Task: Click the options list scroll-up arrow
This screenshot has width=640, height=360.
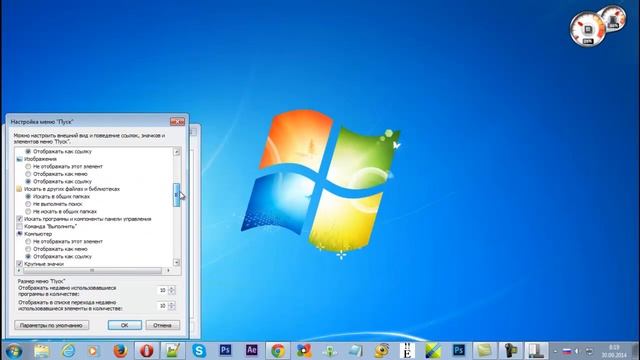Action: pos(176,152)
